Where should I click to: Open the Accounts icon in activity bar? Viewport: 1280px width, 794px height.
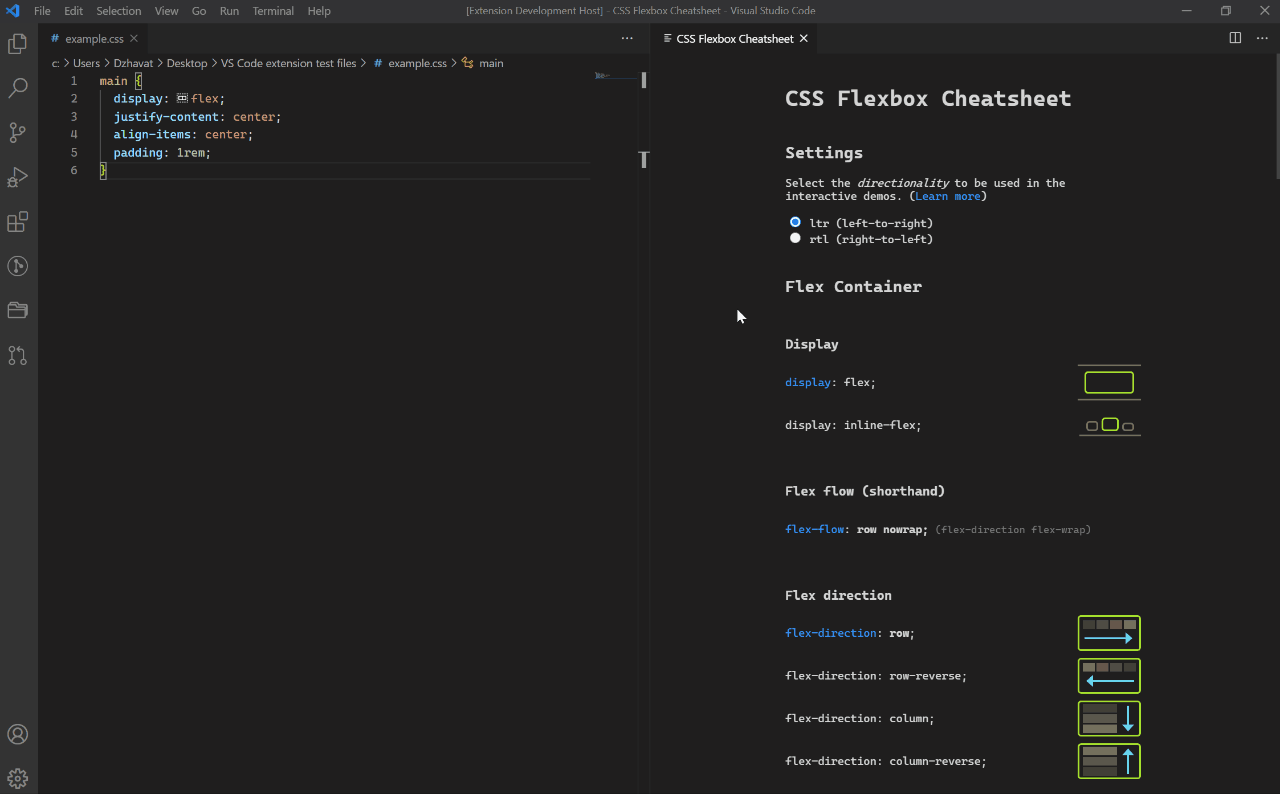(17, 734)
